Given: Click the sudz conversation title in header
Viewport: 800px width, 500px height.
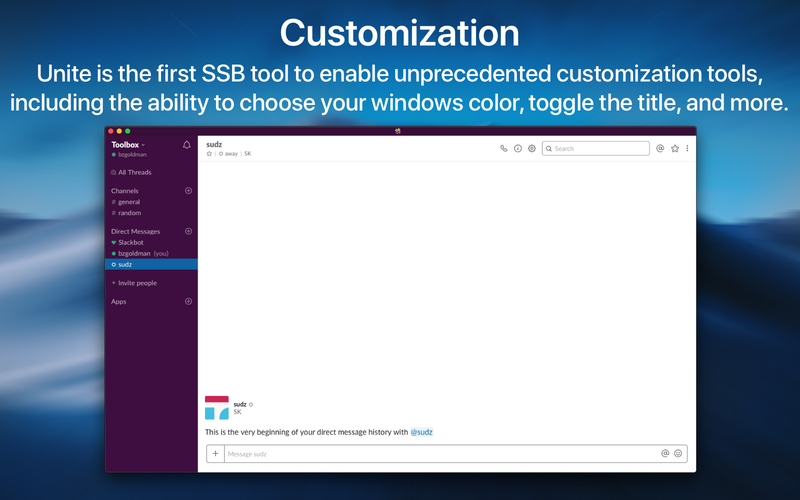Looking at the screenshot, I should (214, 144).
